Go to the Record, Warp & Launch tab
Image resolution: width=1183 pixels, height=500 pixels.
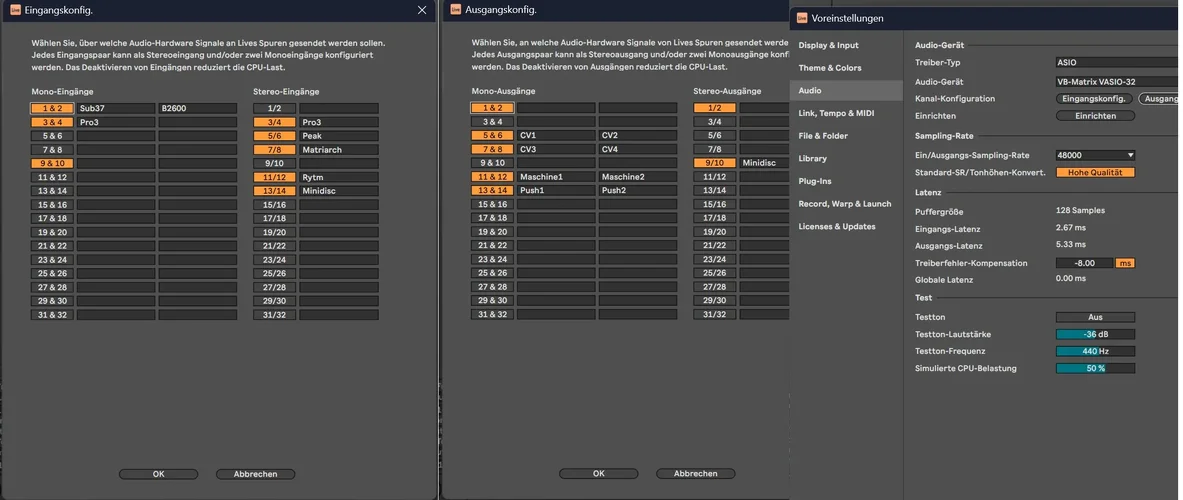coord(844,204)
